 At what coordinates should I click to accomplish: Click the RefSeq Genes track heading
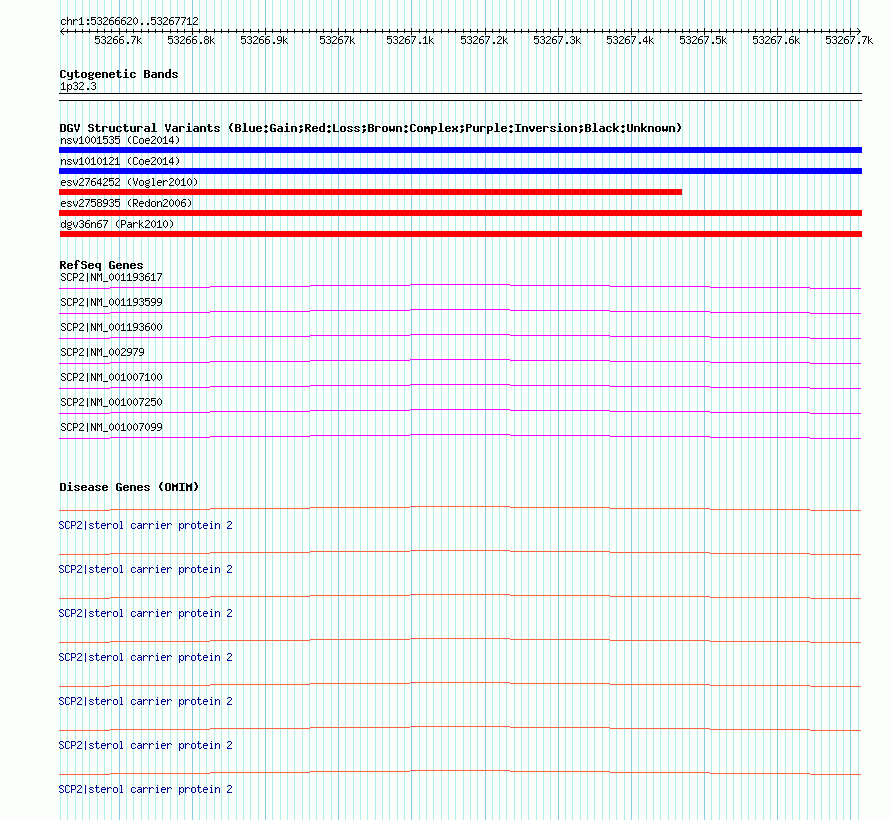[101, 265]
